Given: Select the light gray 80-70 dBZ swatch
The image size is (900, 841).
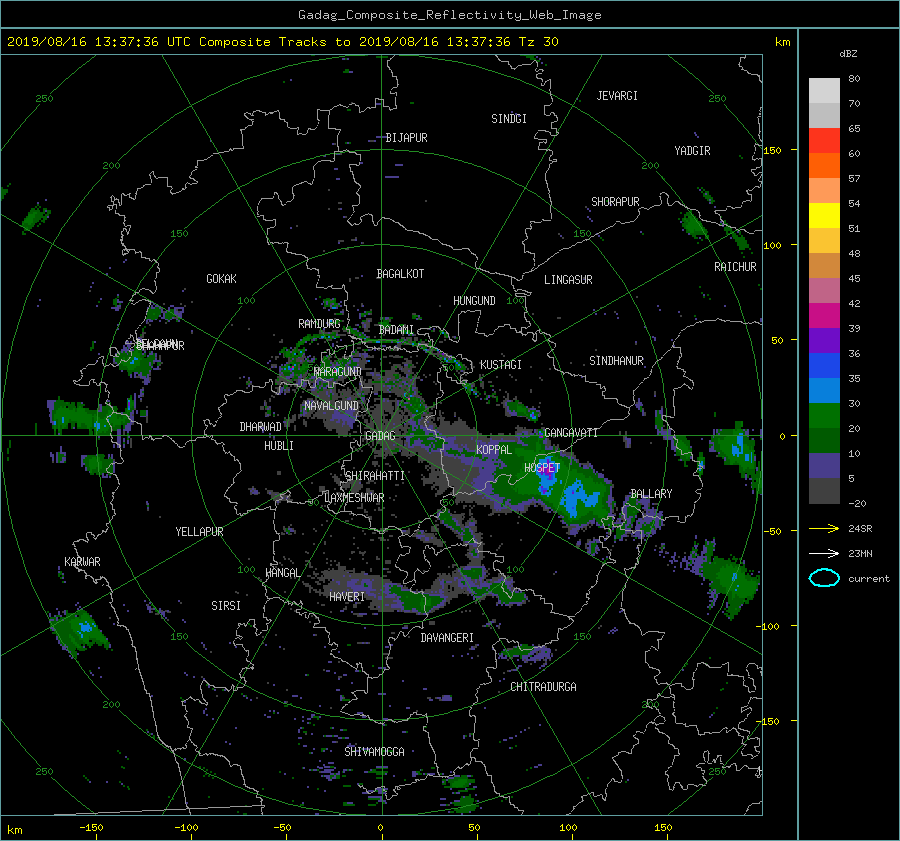Looking at the screenshot, I should (x=824, y=90).
